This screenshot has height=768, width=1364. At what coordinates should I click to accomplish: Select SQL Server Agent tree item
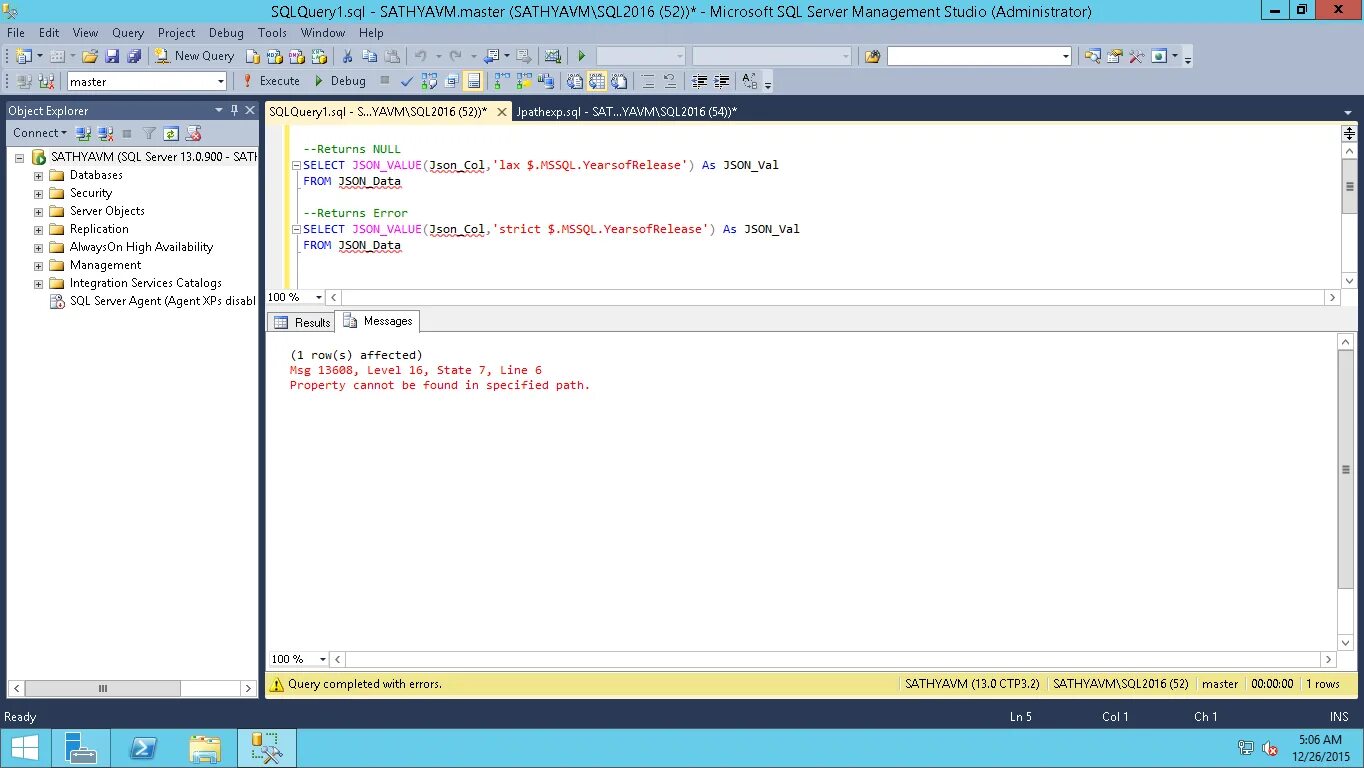pos(153,301)
